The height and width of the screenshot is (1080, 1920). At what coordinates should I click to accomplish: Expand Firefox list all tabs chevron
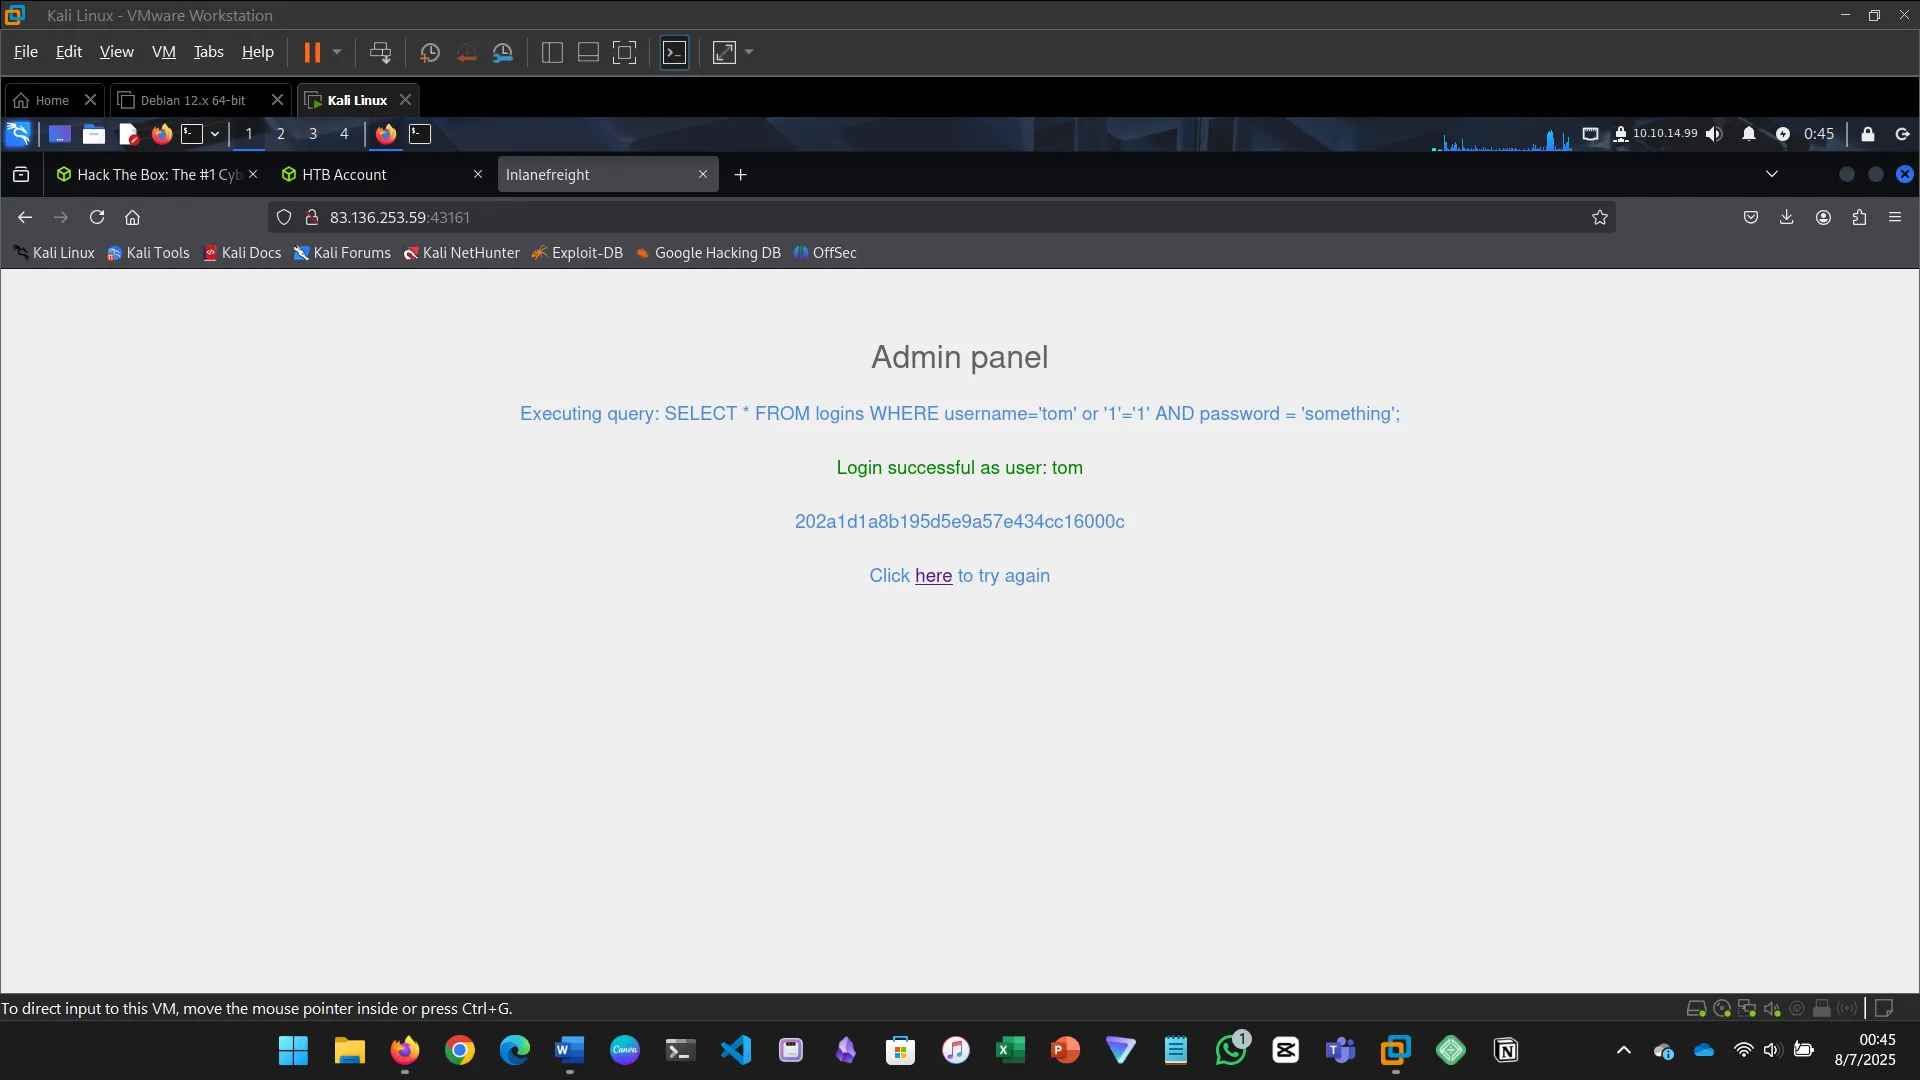pyautogui.click(x=1771, y=174)
